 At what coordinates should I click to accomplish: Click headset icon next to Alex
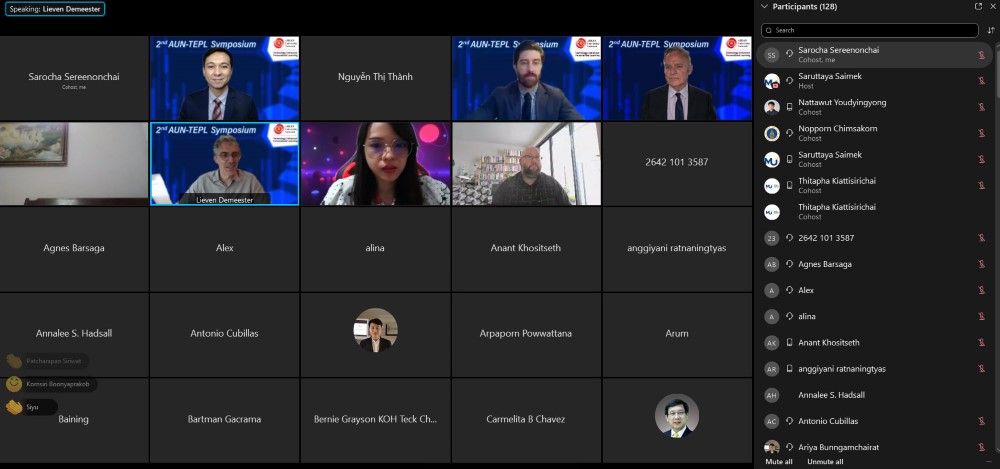[790, 290]
